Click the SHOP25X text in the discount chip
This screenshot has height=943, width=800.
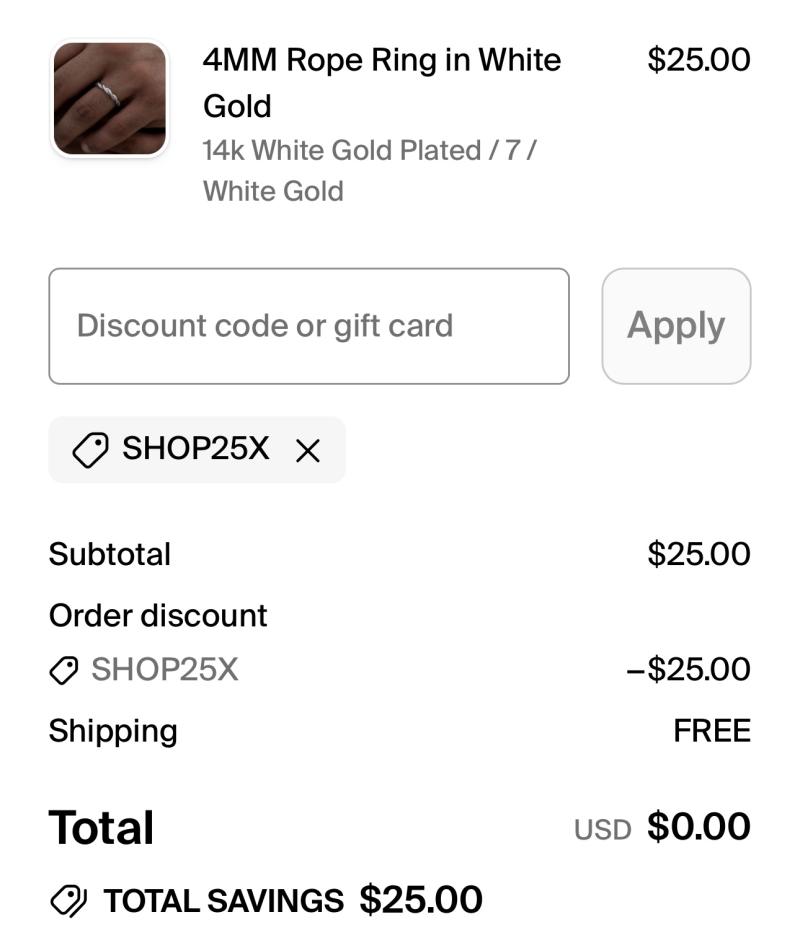(196, 449)
